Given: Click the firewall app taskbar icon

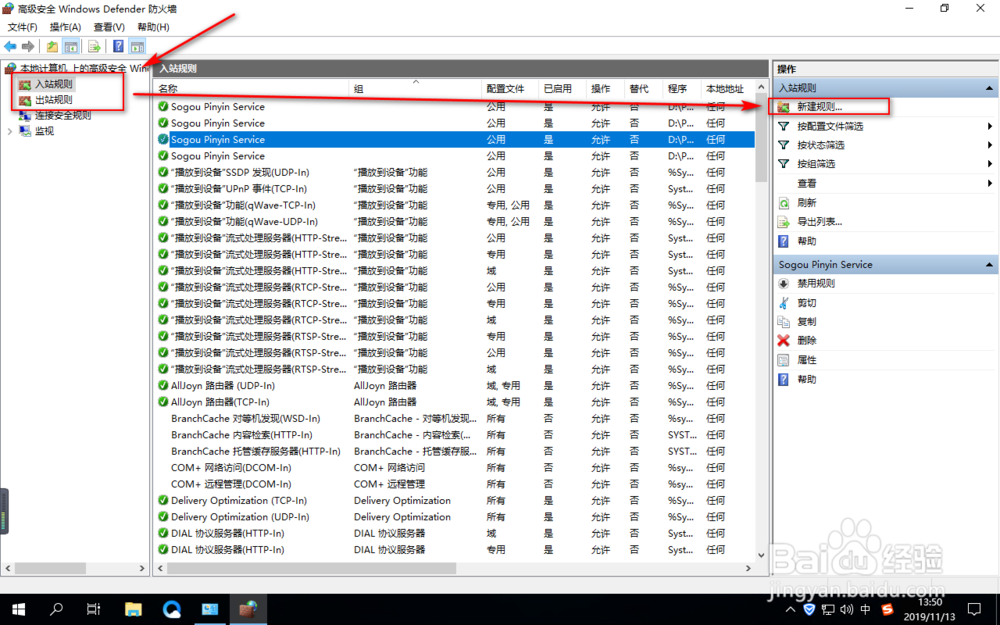Looking at the screenshot, I should 248,610.
